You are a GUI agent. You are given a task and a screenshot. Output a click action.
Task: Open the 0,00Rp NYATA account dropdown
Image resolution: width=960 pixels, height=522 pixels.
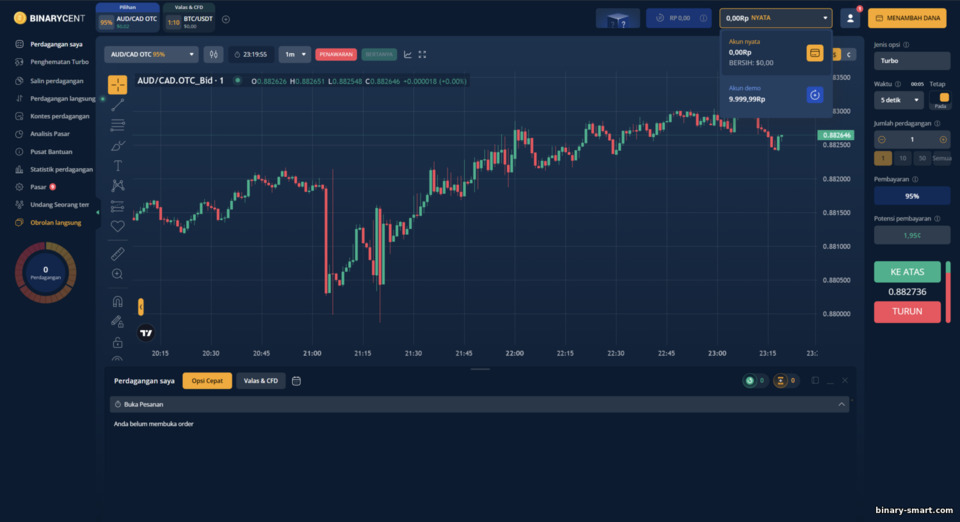[776, 18]
